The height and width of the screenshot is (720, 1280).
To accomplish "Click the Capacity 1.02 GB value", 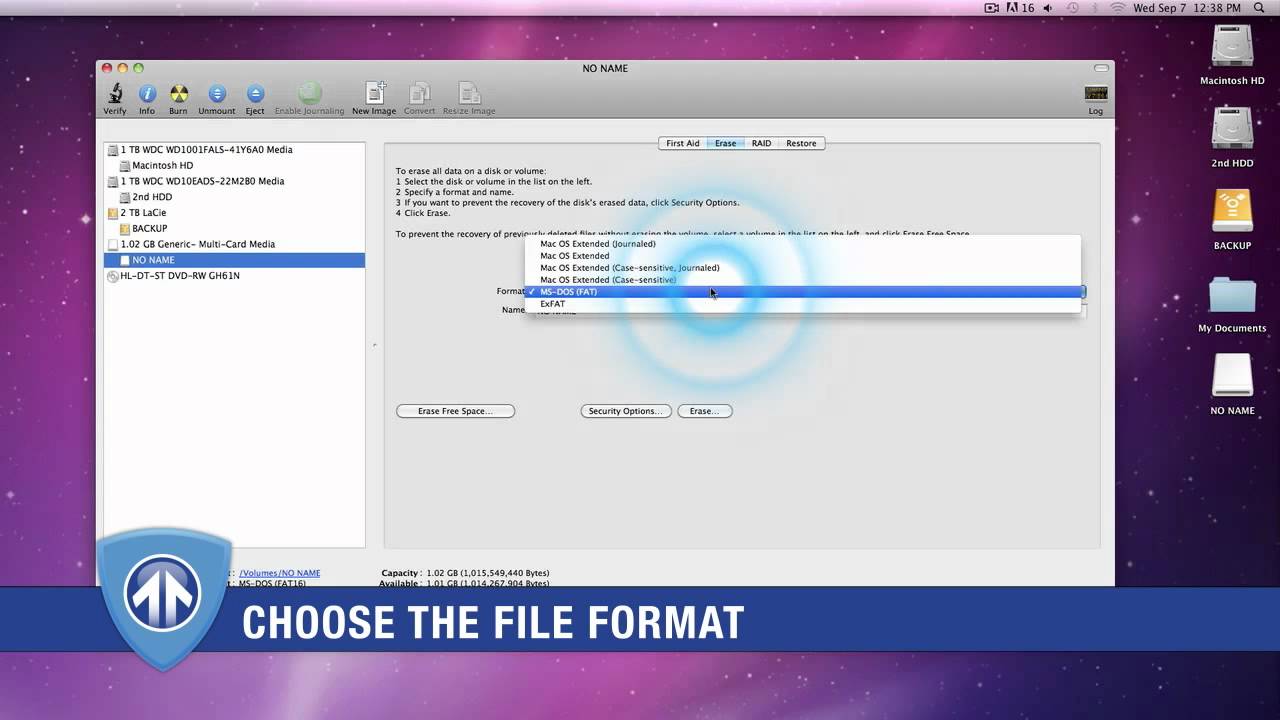I will point(487,573).
